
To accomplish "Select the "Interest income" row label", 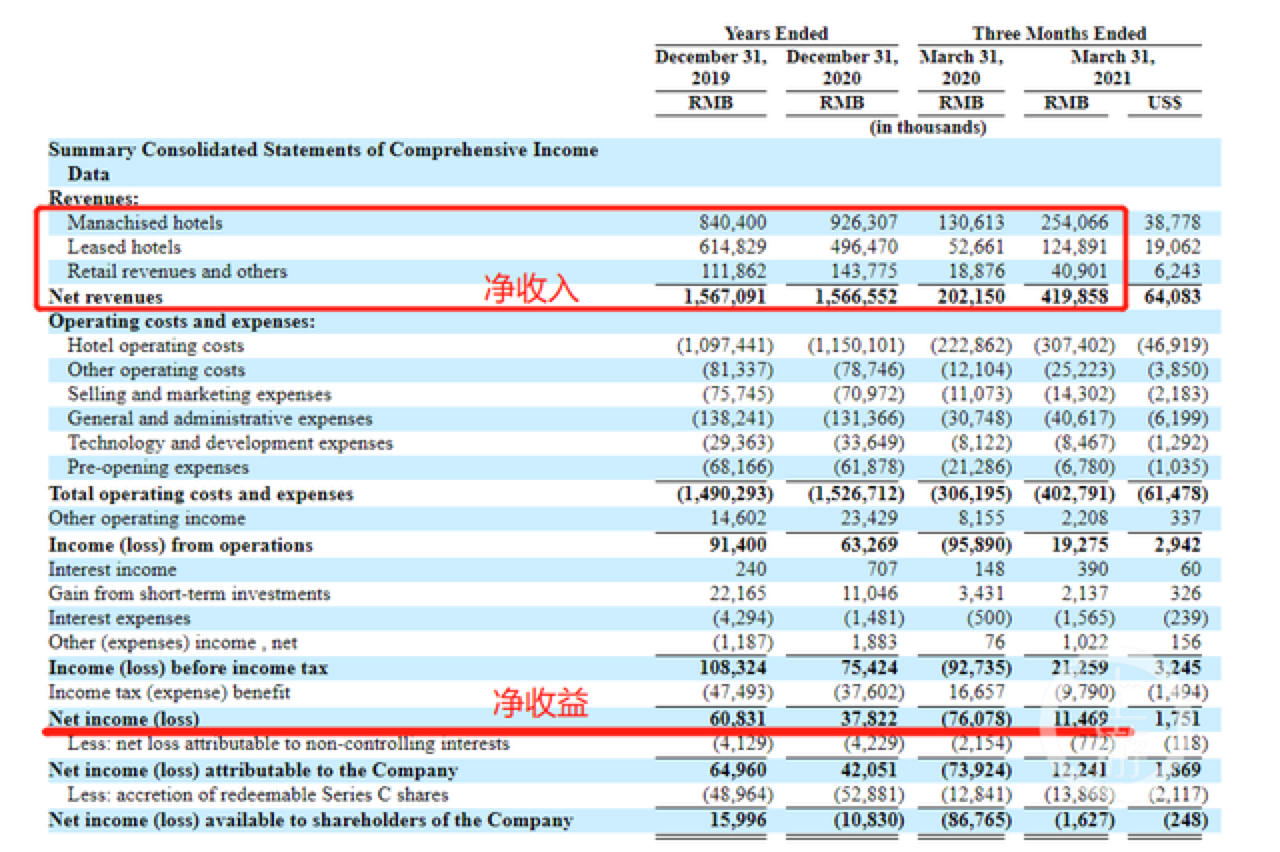I will [x=112, y=569].
